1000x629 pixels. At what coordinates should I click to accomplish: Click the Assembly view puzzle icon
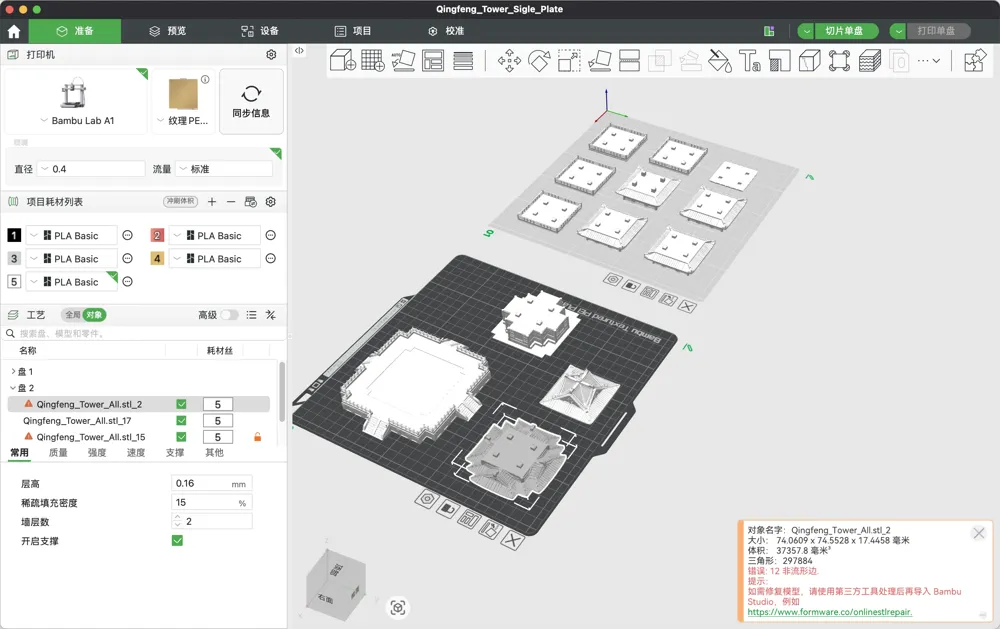[975, 61]
